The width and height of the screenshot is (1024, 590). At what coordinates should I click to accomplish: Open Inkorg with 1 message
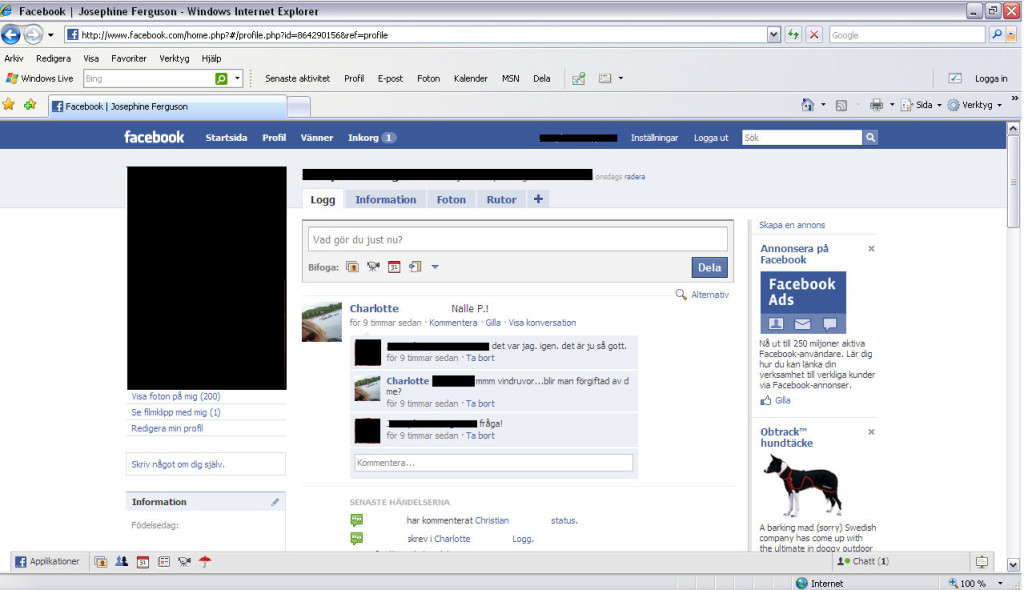(372, 138)
